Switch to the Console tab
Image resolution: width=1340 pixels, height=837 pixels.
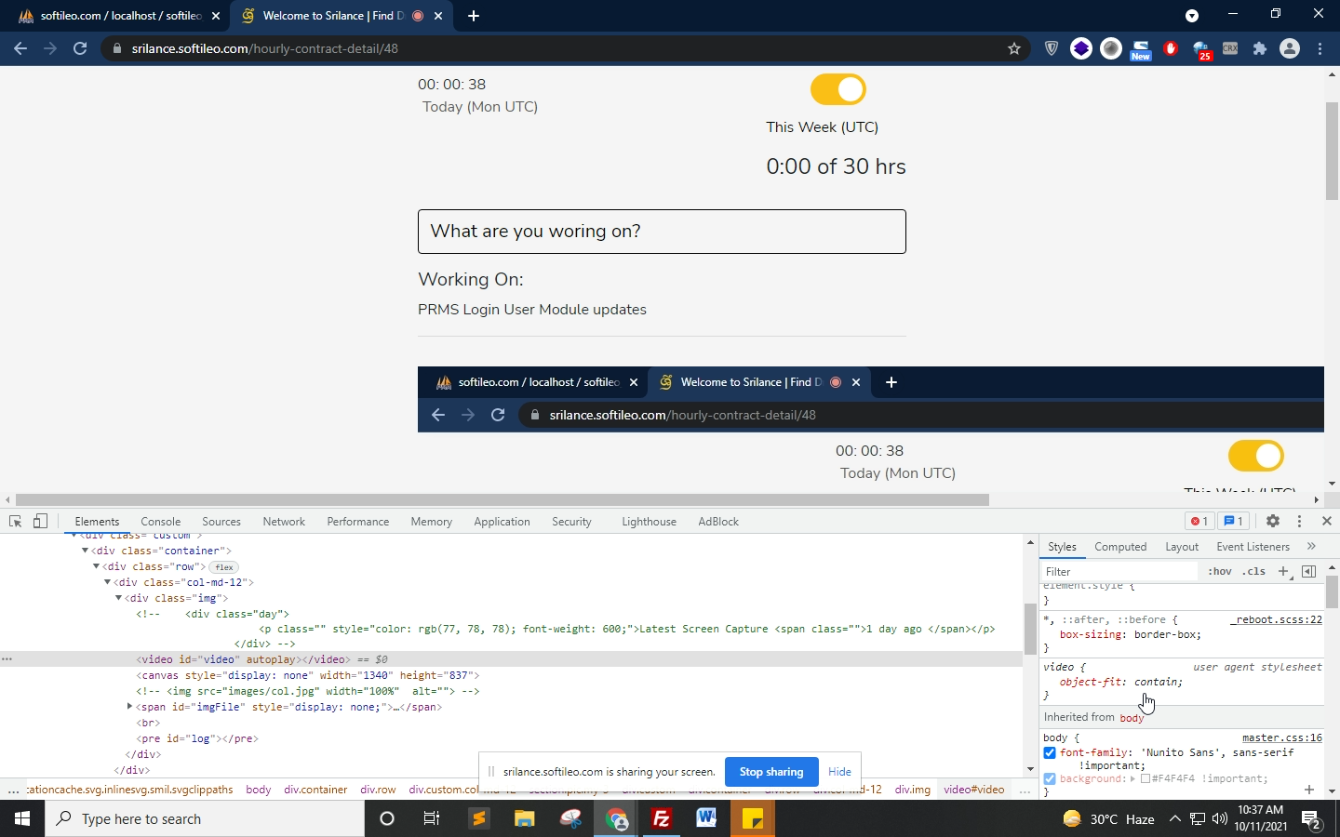[160, 521]
